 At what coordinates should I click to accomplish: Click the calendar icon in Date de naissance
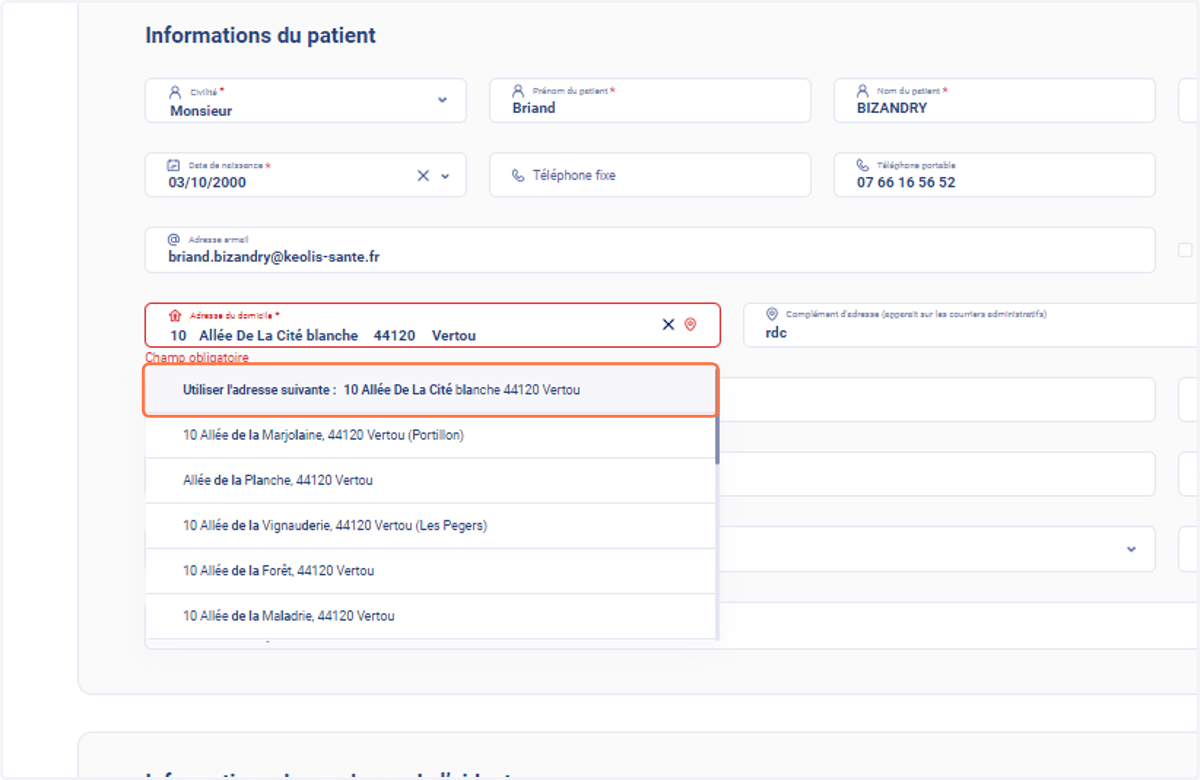(174, 165)
